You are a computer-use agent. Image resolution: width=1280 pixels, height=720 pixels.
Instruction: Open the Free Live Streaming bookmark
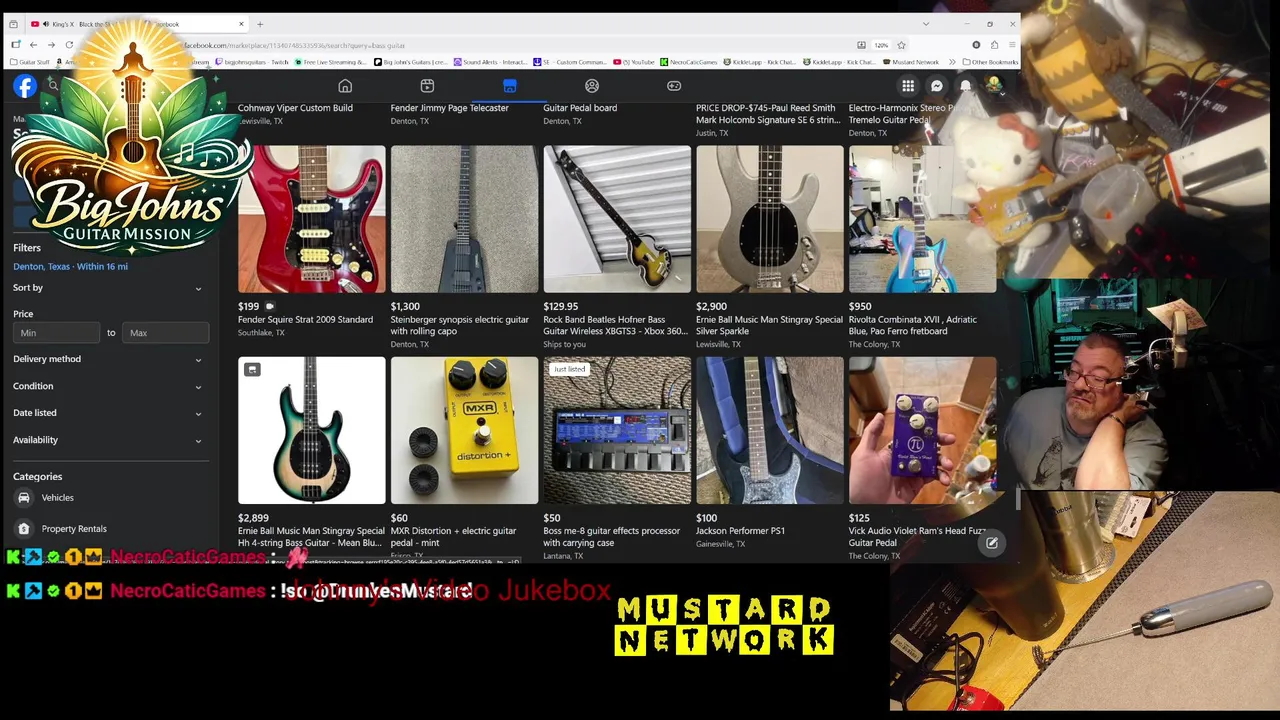pos(331,62)
